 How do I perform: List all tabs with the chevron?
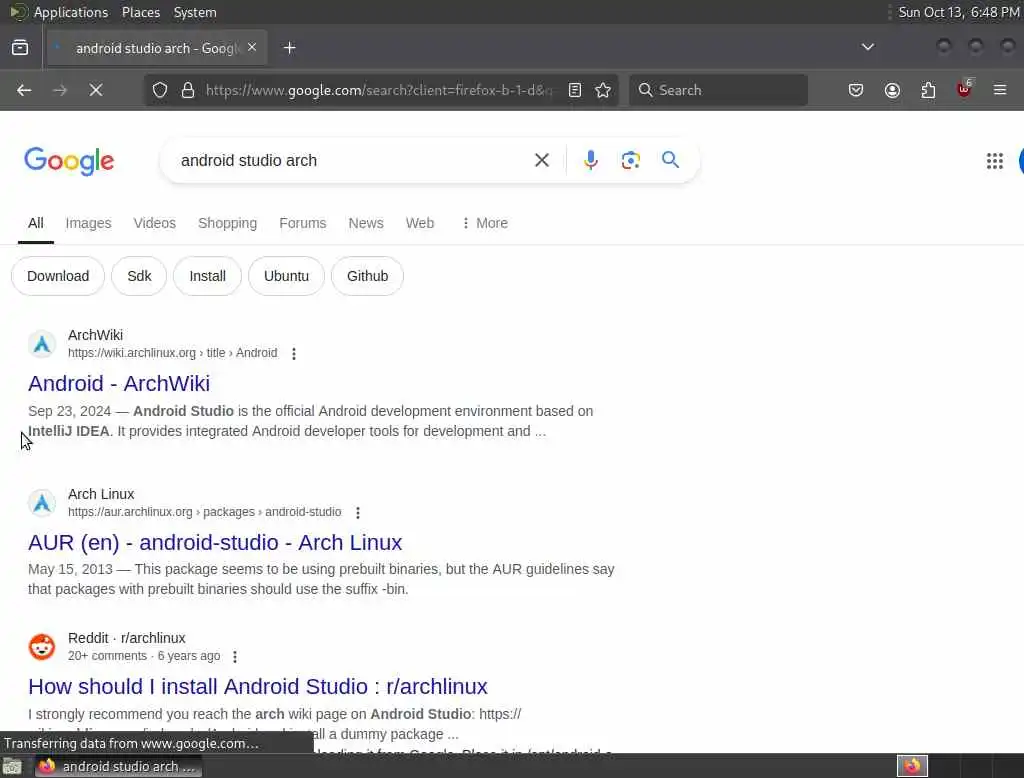pos(867,47)
